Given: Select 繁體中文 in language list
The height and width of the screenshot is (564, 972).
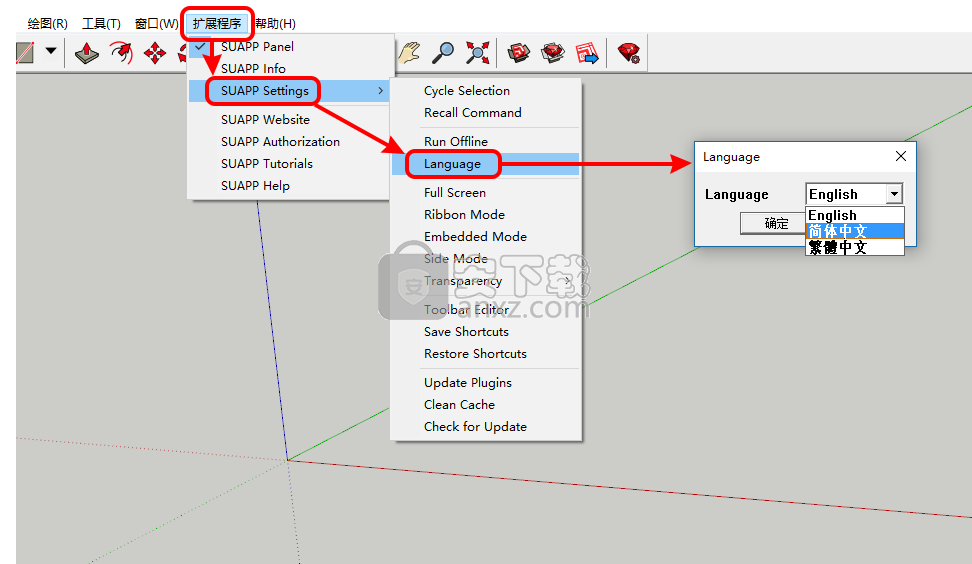Looking at the screenshot, I should [x=855, y=247].
